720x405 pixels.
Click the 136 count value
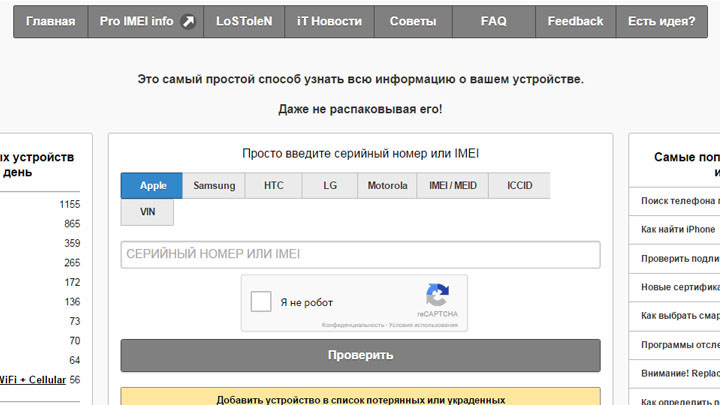(72, 302)
